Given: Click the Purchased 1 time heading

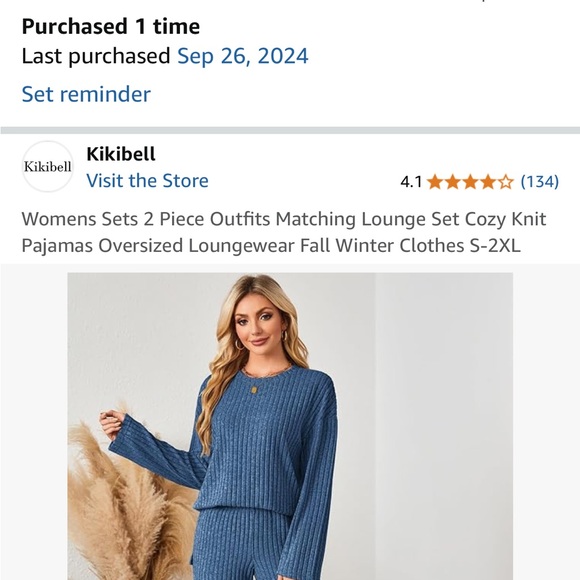Looking at the screenshot, I should [111, 27].
